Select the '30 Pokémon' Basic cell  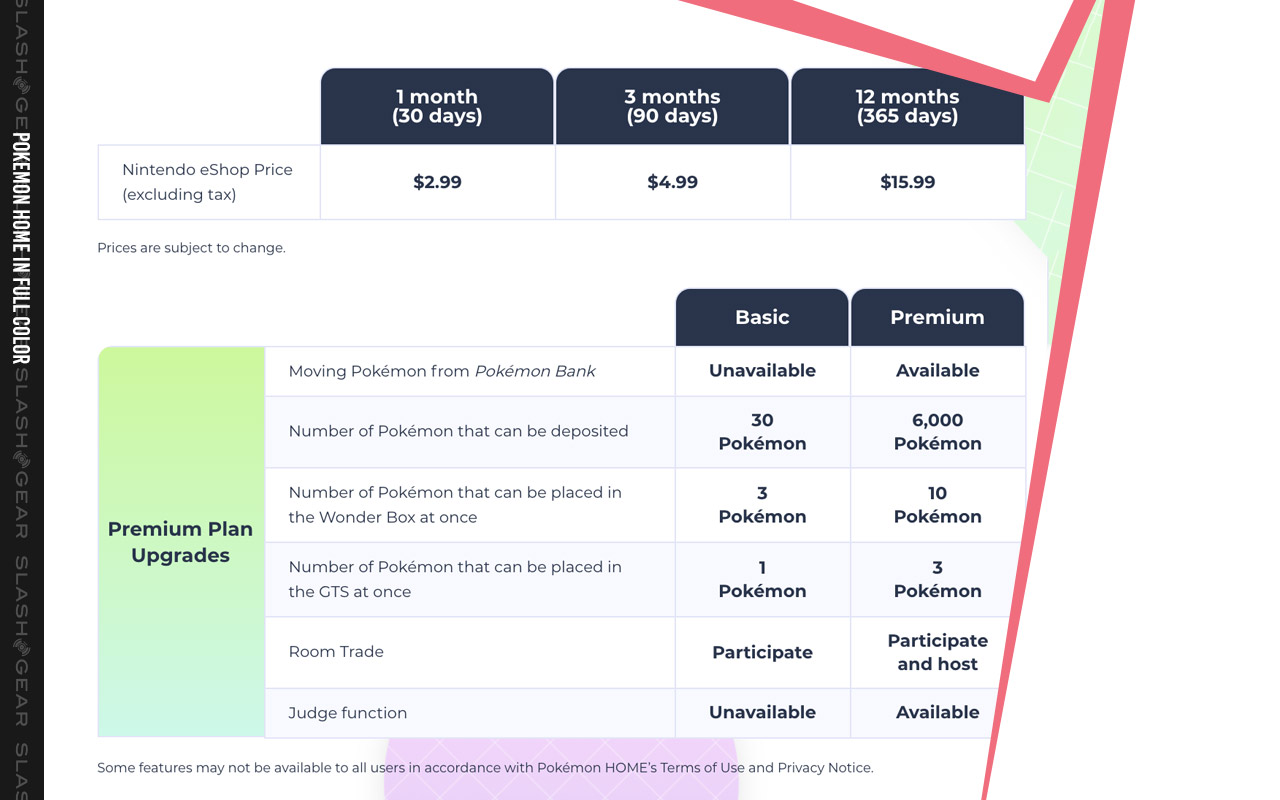click(x=762, y=432)
